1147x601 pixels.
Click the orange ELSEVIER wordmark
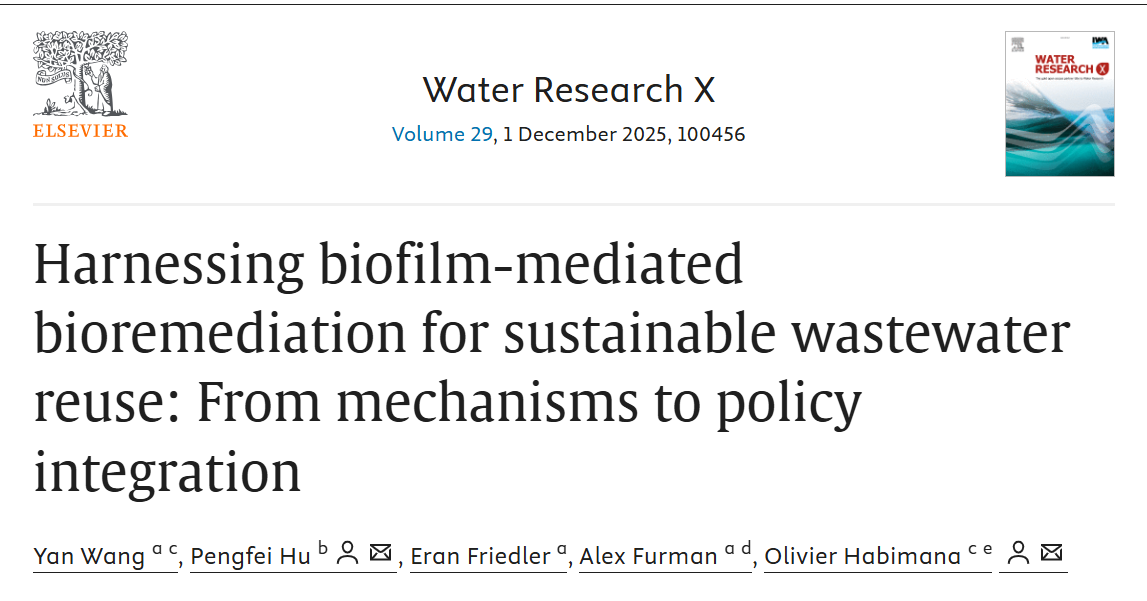80,131
